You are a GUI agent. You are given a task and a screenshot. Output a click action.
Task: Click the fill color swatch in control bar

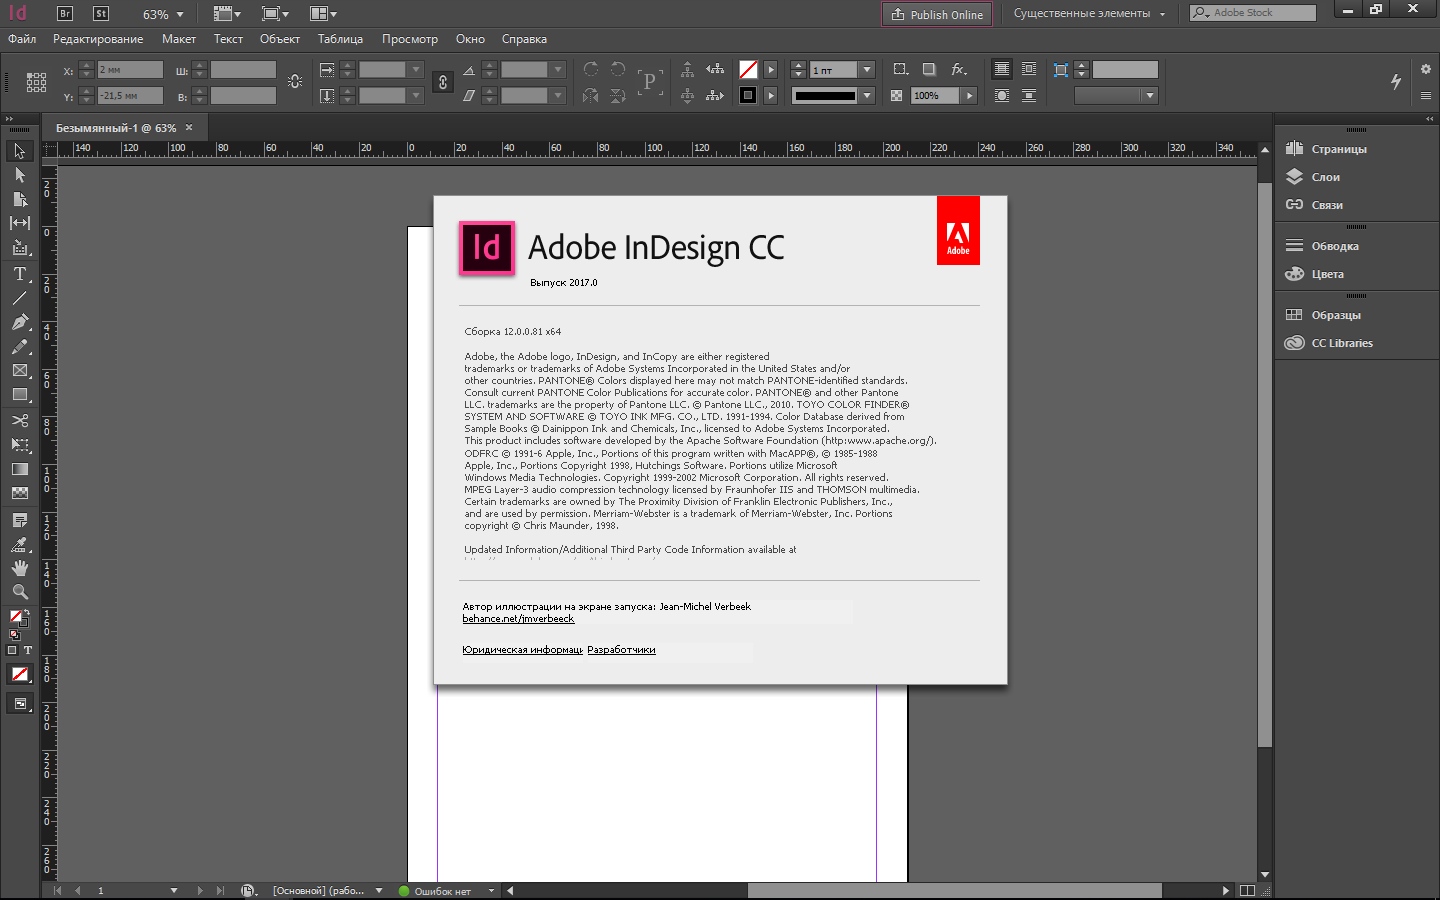748,69
